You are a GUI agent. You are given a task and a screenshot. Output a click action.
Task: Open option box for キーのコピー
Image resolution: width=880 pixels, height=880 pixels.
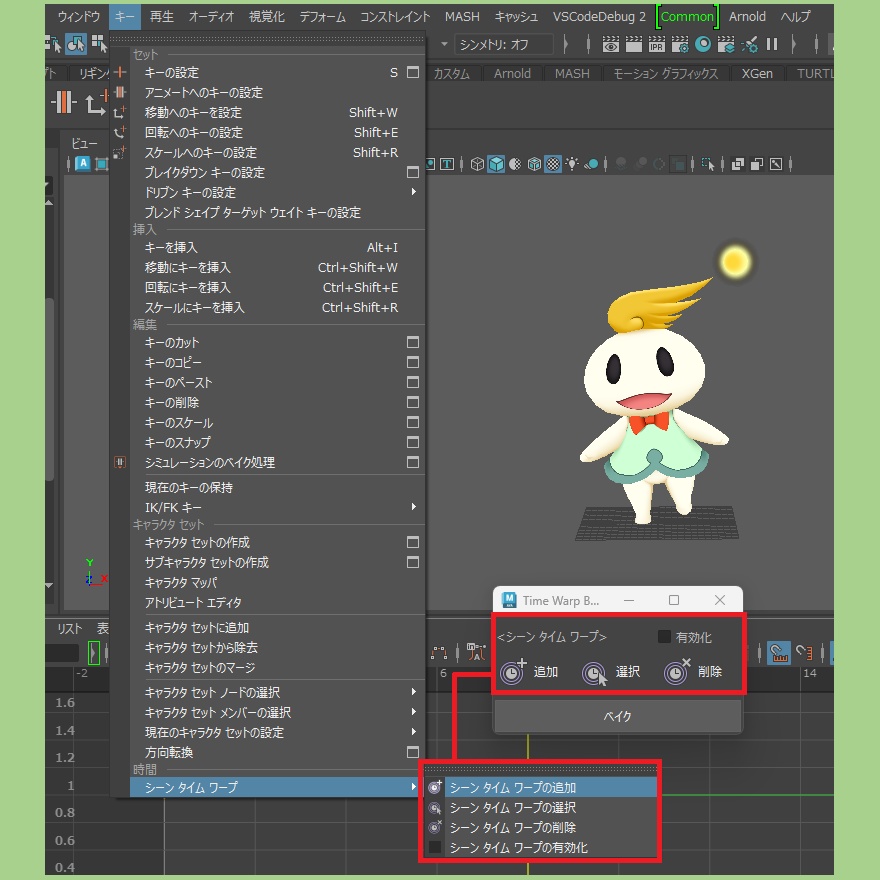(x=413, y=363)
